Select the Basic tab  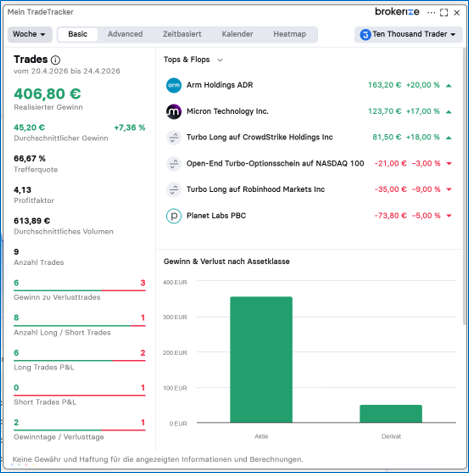tap(78, 34)
